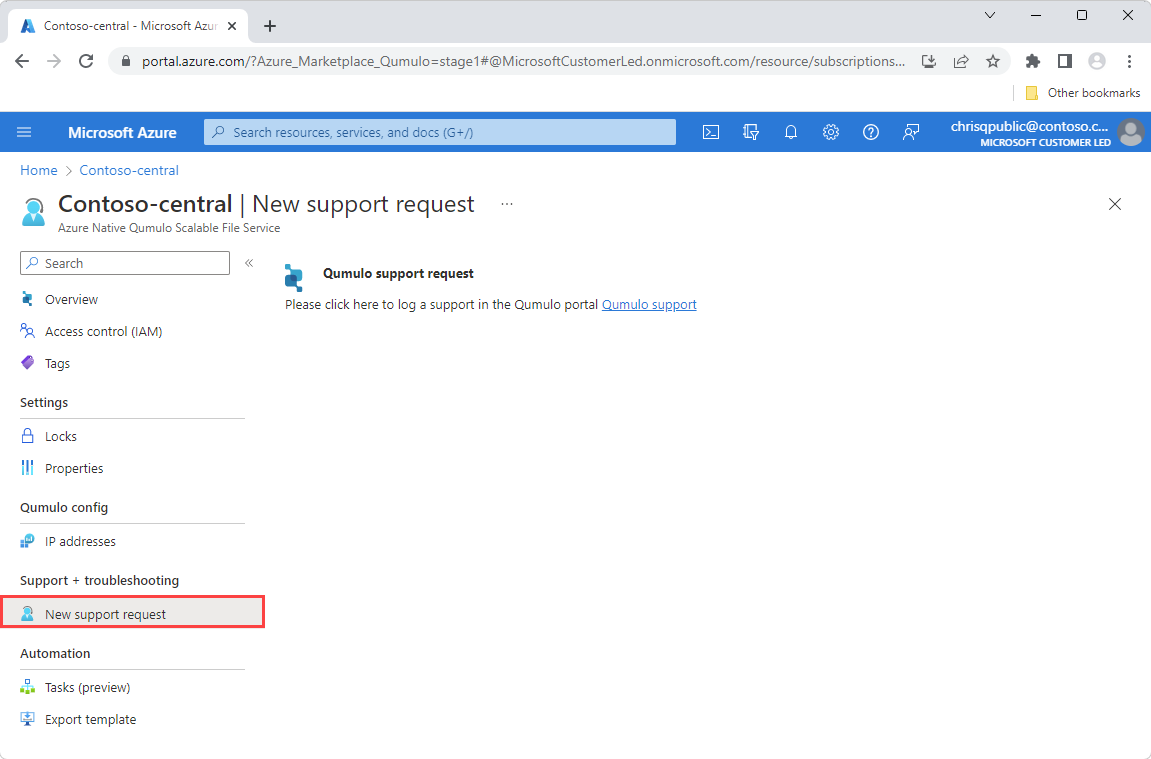This screenshot has height=759, width=1151.
Task: Go to Home breadcrumb
Action: 39,170
